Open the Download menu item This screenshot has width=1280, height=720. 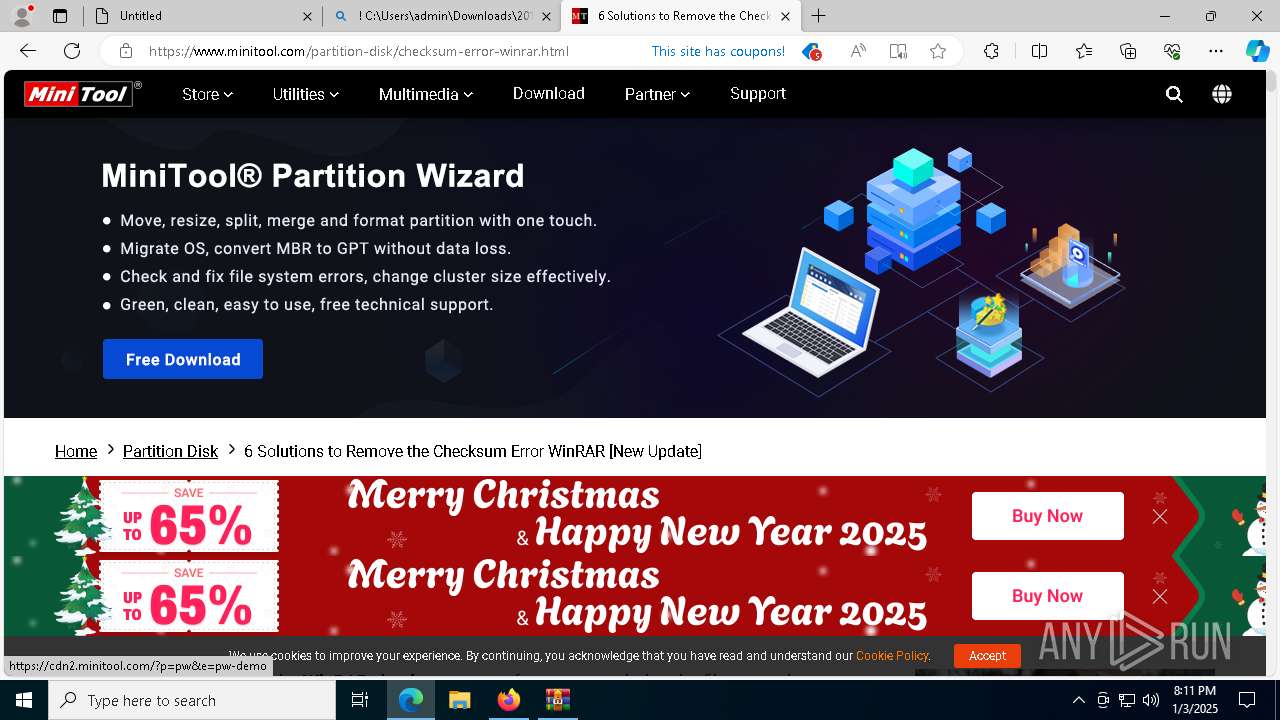[549, 93]
